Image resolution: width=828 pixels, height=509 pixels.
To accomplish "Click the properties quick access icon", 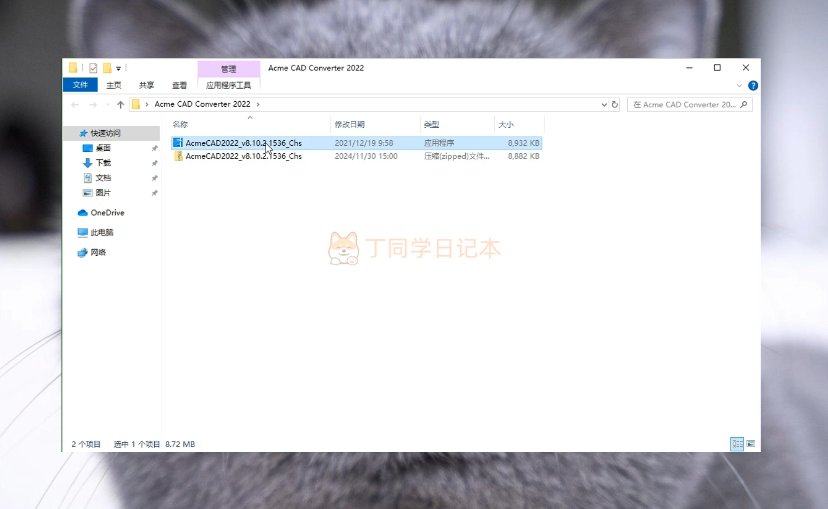I will [93, 68].
